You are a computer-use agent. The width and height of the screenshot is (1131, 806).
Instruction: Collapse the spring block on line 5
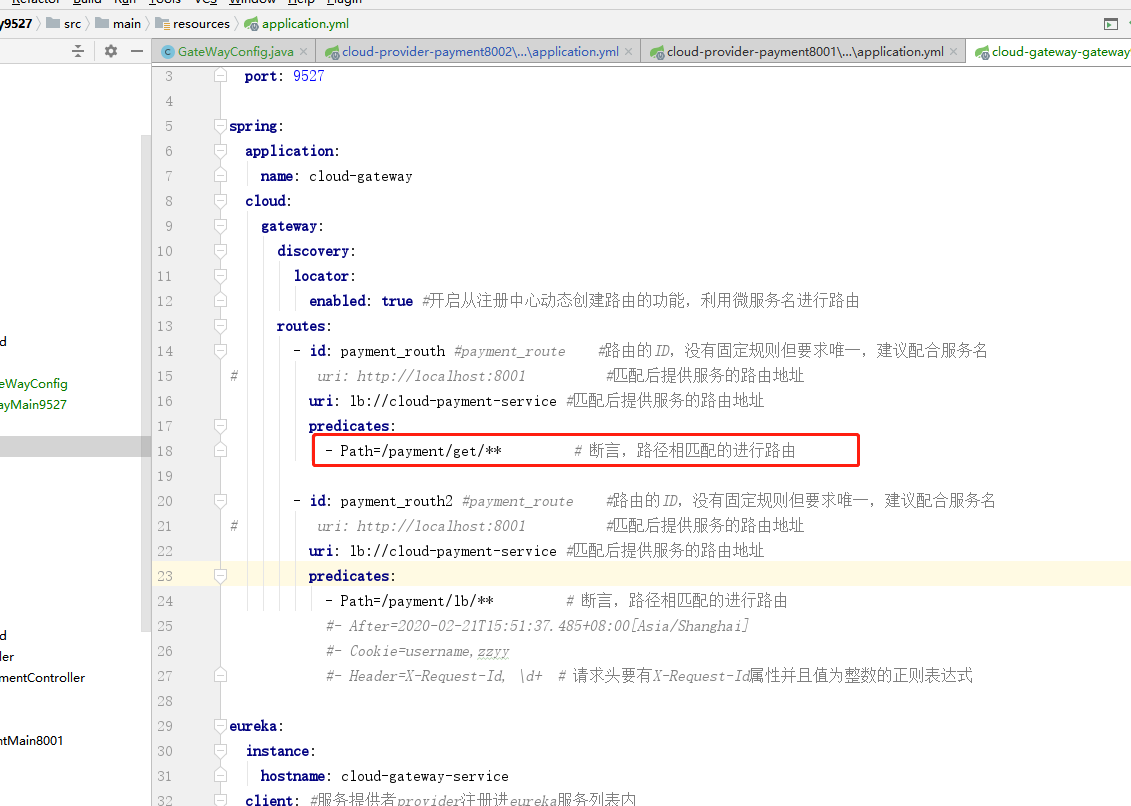click(221, 126)
